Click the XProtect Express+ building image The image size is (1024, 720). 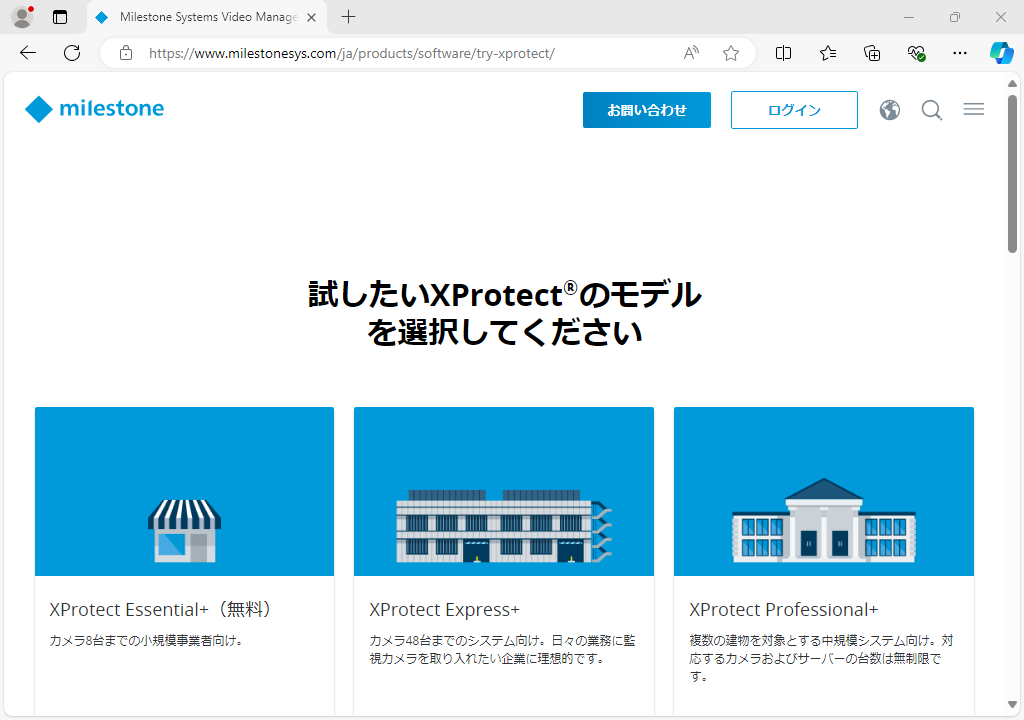pyautogui.click(x=504, y=491)
